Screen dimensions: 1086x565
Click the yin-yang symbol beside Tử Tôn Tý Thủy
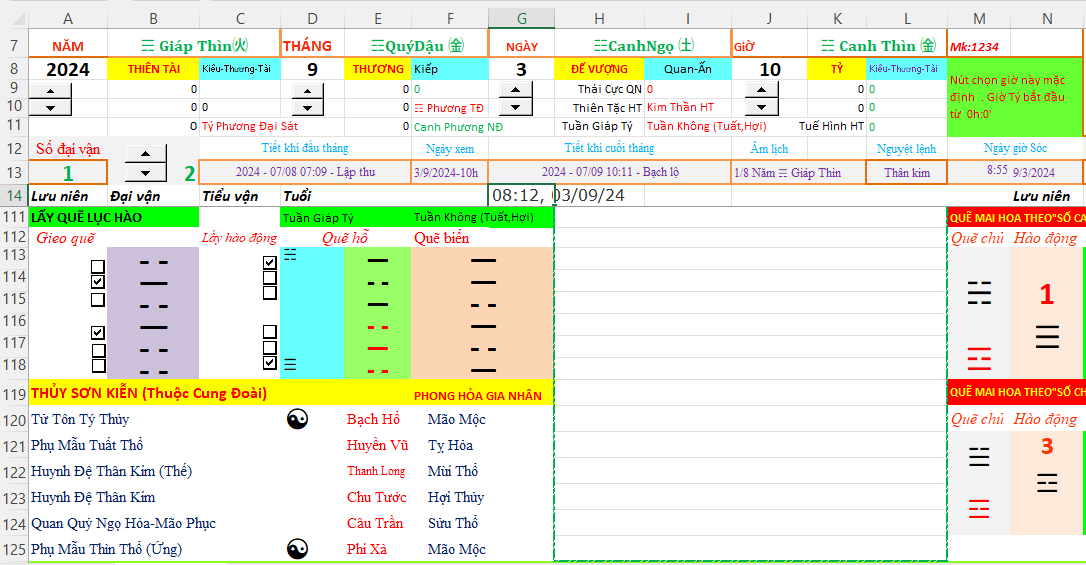pyautogui.click(x=297, y=420)
